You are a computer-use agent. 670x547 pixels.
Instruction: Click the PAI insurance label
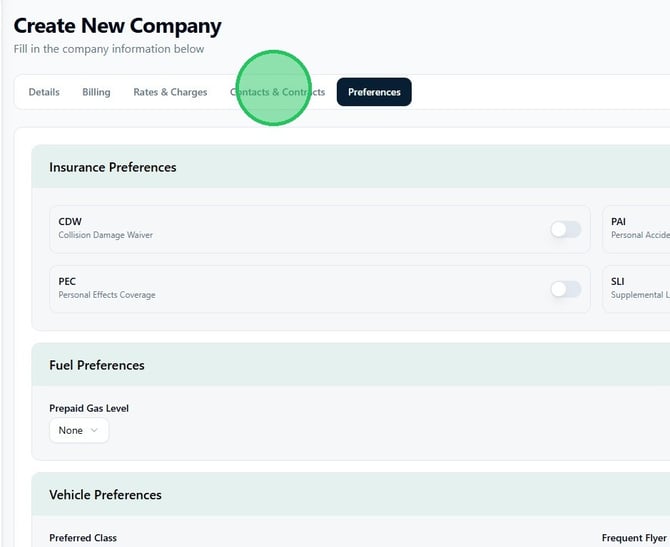click(618, 221)
